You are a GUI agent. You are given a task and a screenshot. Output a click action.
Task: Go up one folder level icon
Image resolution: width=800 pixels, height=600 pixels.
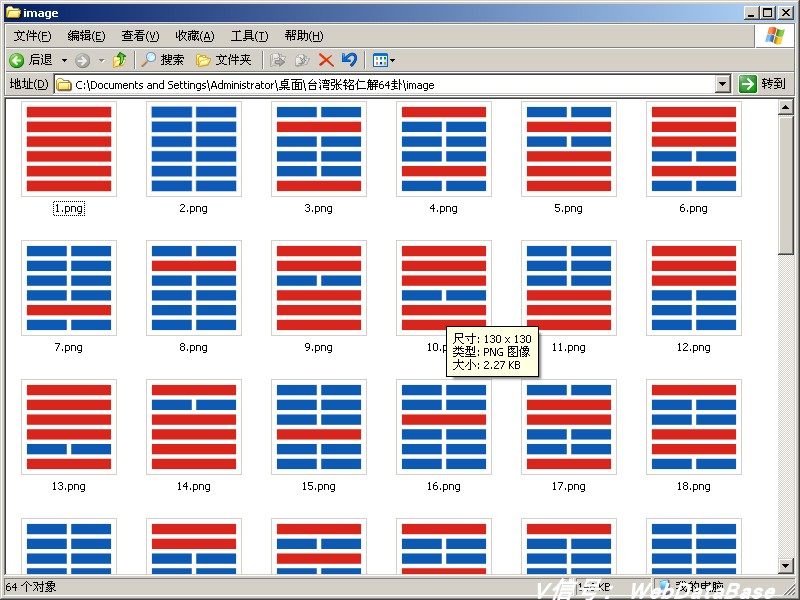119,60
